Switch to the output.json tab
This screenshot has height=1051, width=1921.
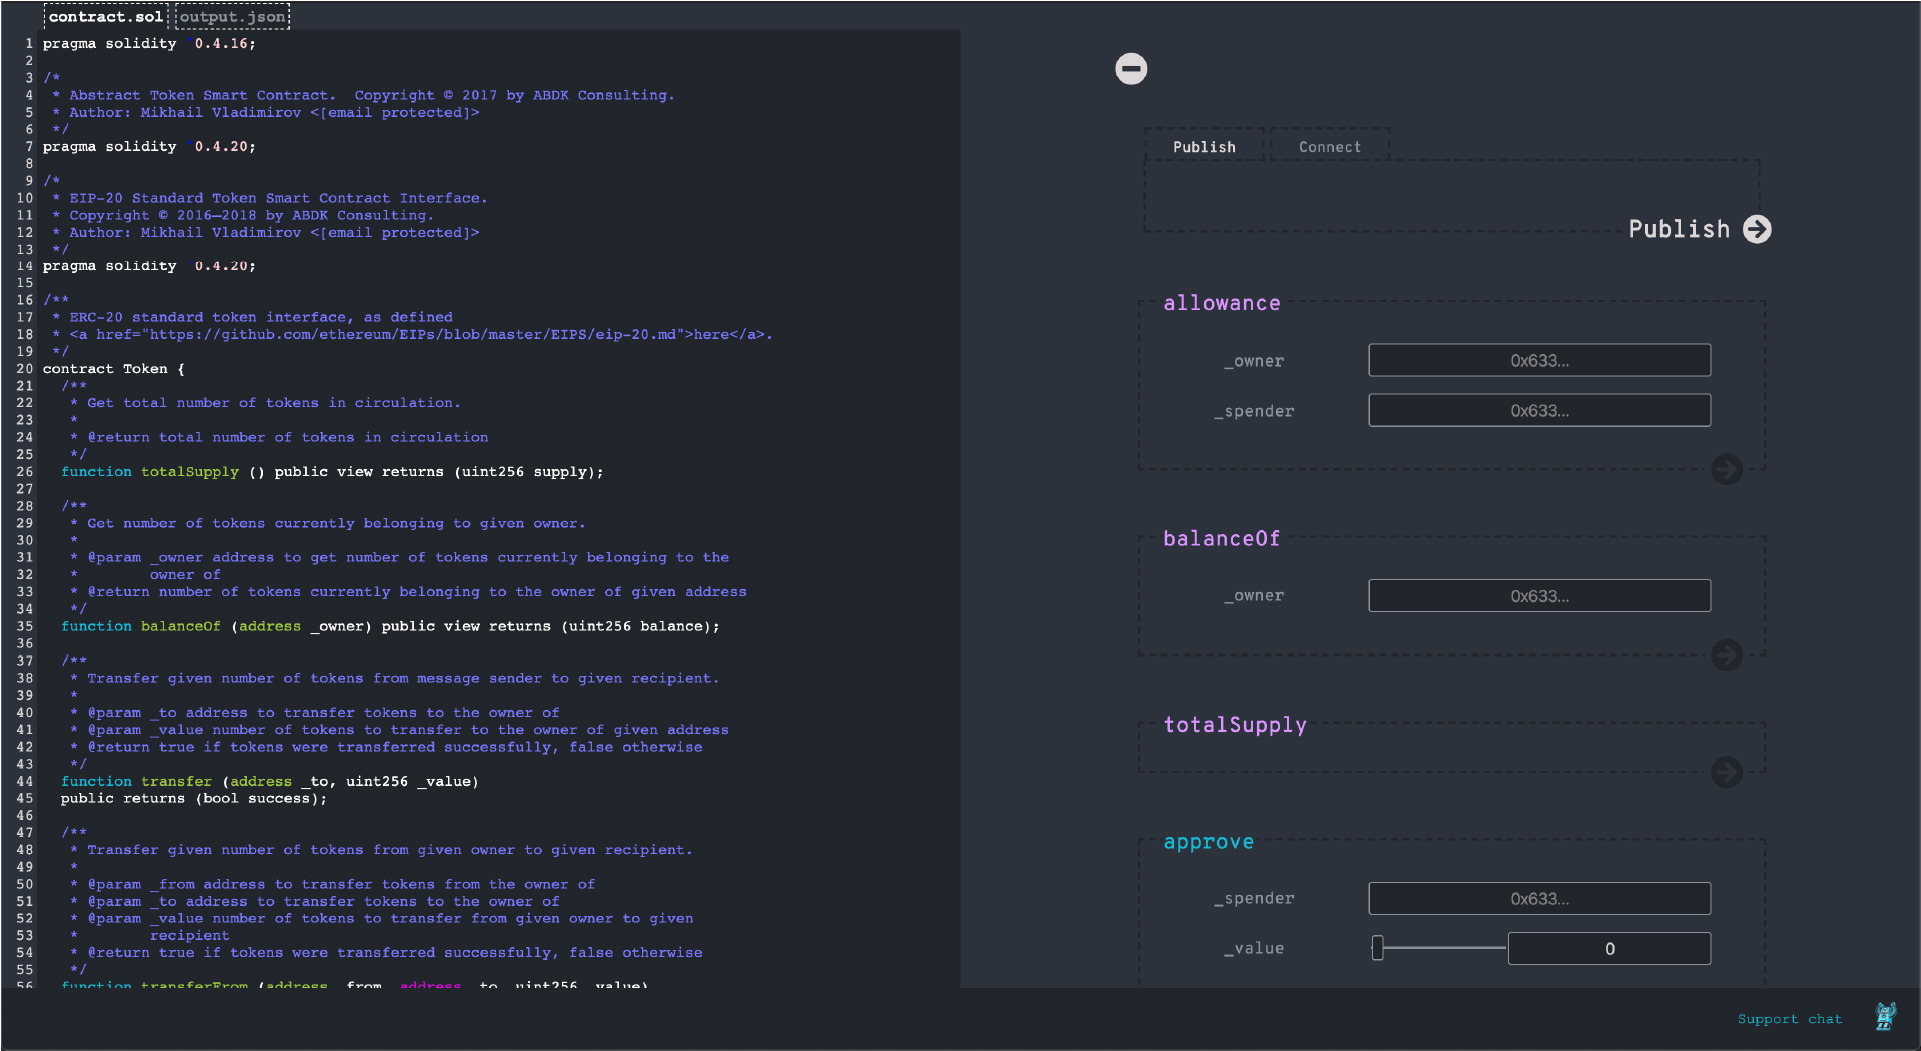tap(231, 16)
